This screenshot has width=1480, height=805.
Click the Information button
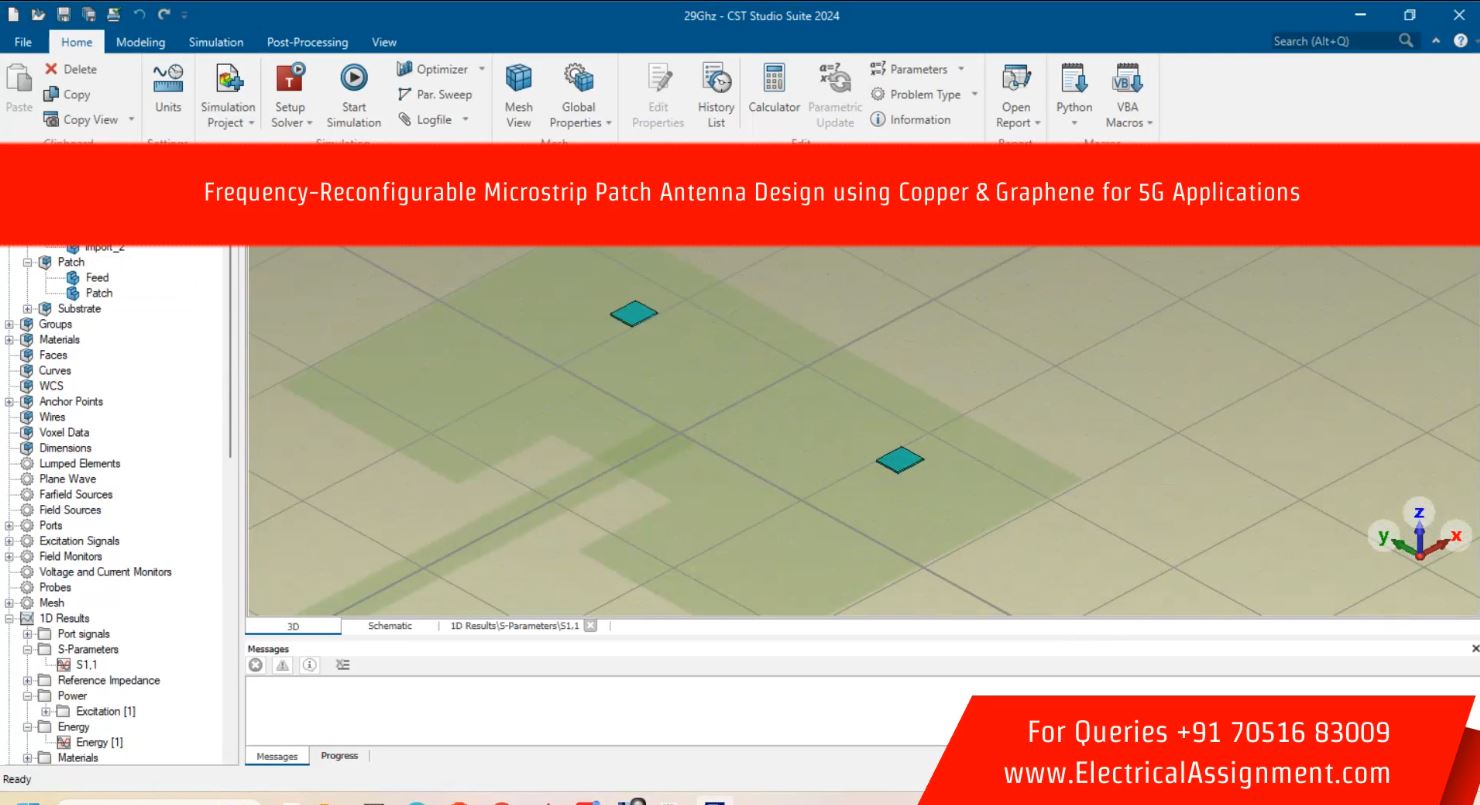pyautogui.click(x=911, y=120)
